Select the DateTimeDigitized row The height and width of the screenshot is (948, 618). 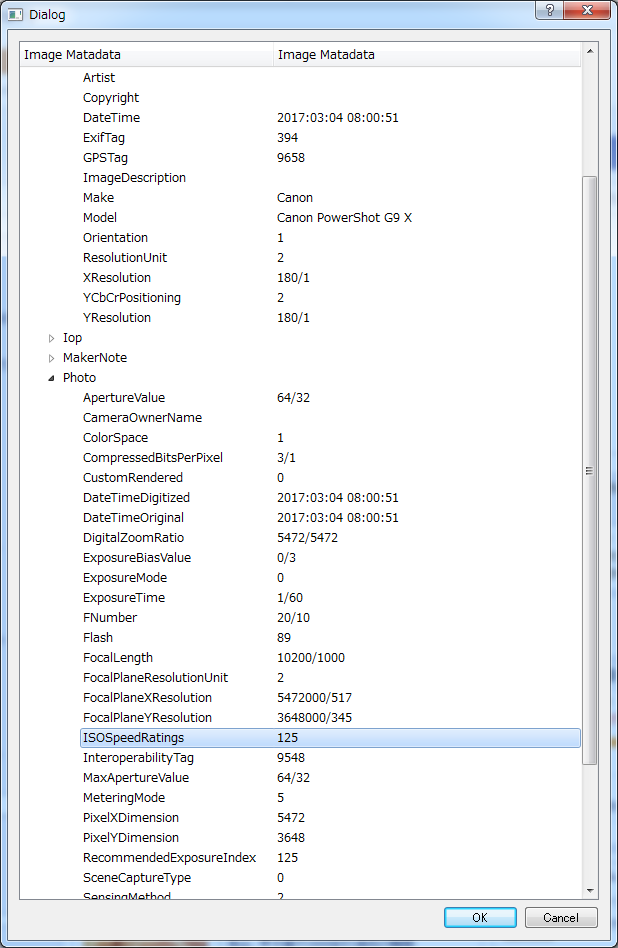(330, 497)
